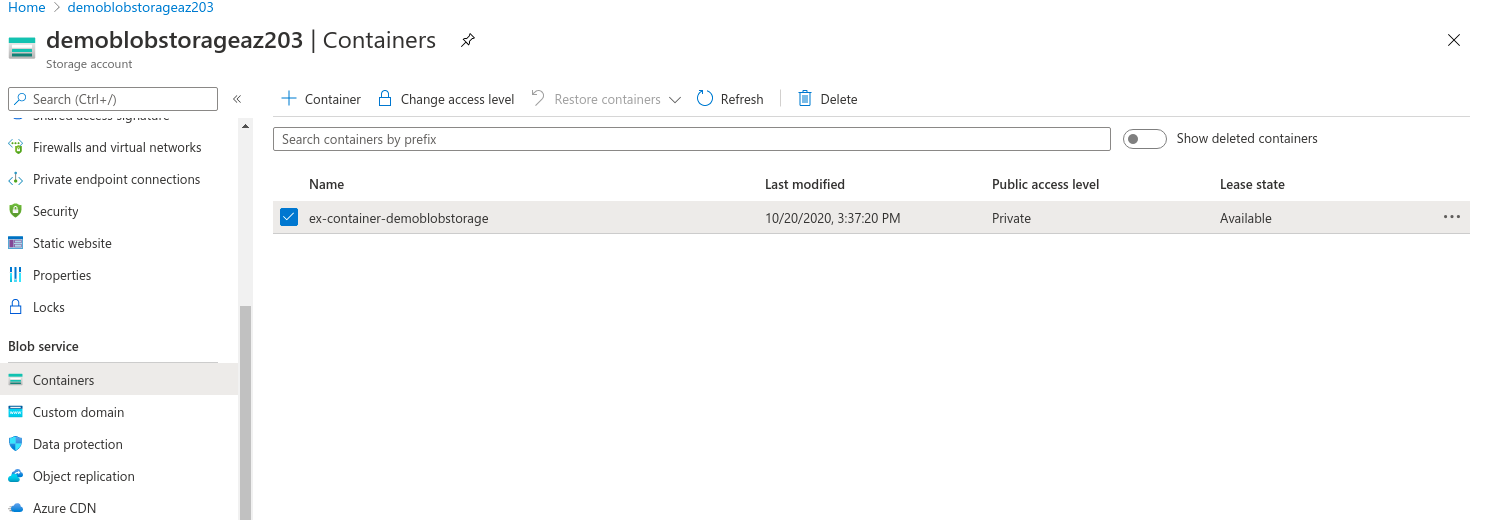The image size is (1485, 520).
Task: Select Properties in the sidebar
Action: (62, 275)
